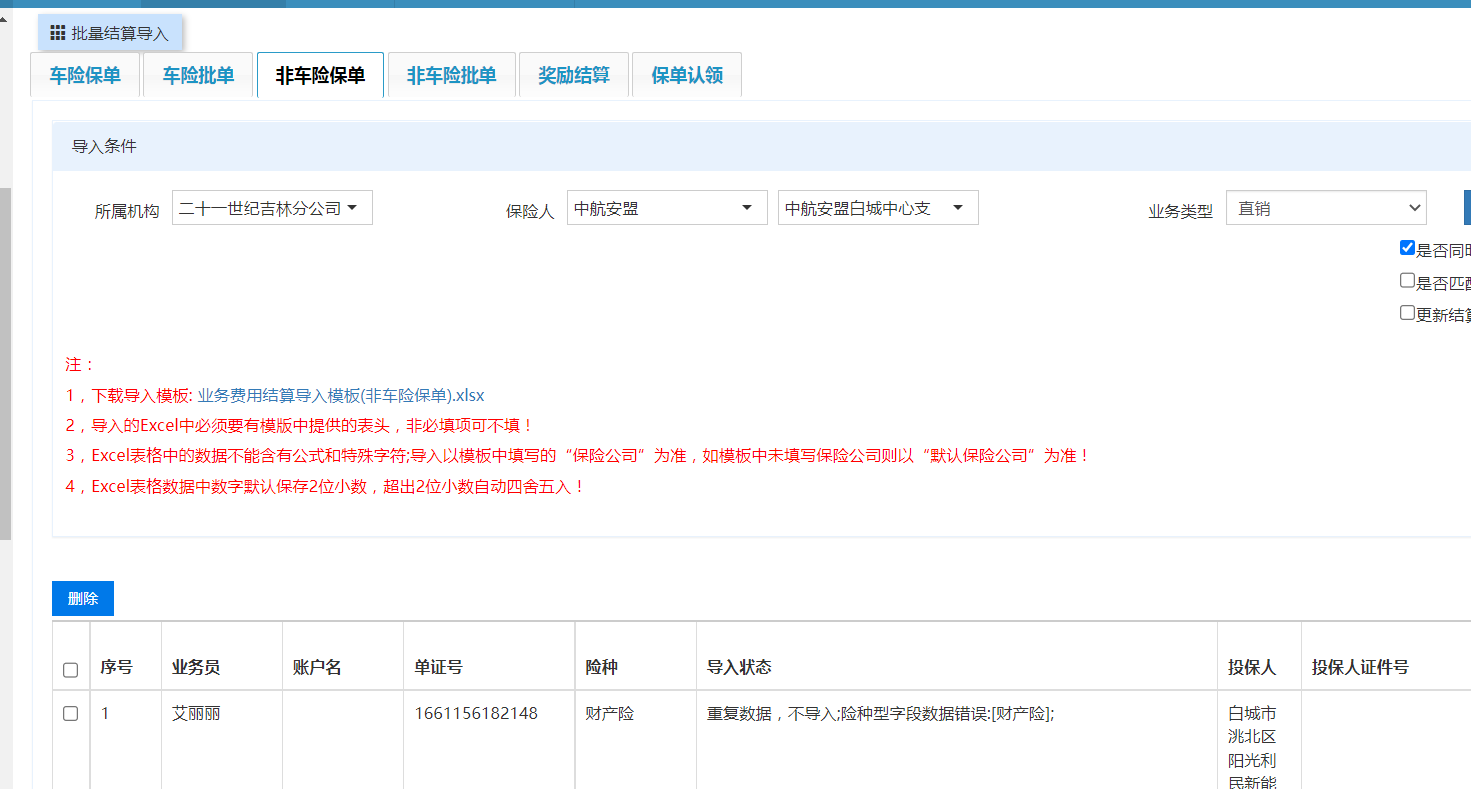Image resolution: width=1471 pixels, height=789 pixels.
Task: Uncheck the 是否同时 checkbox
Action: (x=1408, y=248)
